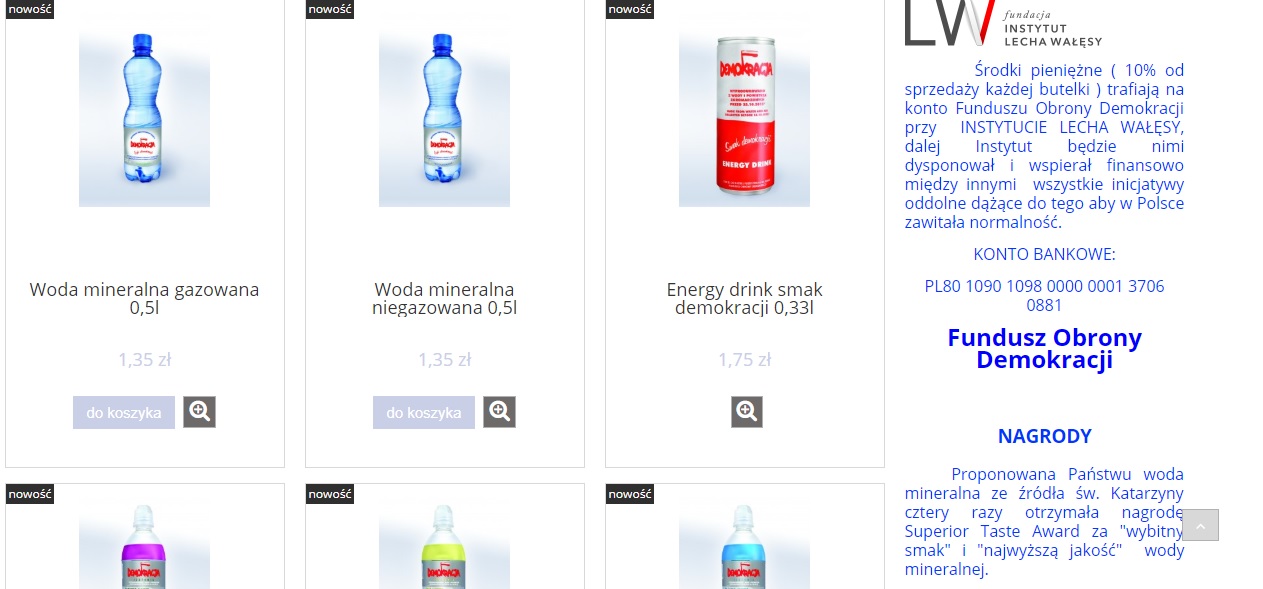Click the Fundusz Obrony Demokracji heading
This screenshot has height=589, width=1263.
(x=1044, y=349)
